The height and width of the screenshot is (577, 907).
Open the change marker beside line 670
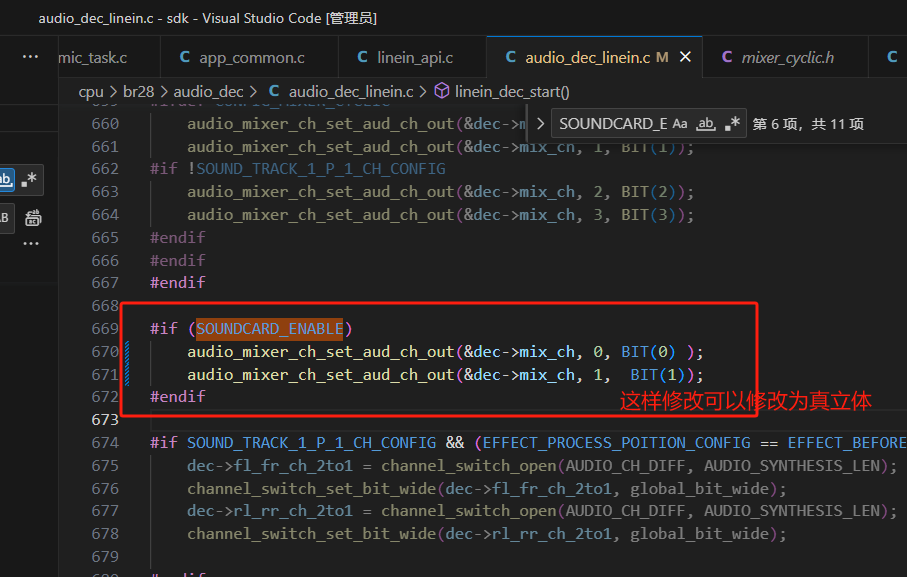pyautogui.click(x=127, y=352)
